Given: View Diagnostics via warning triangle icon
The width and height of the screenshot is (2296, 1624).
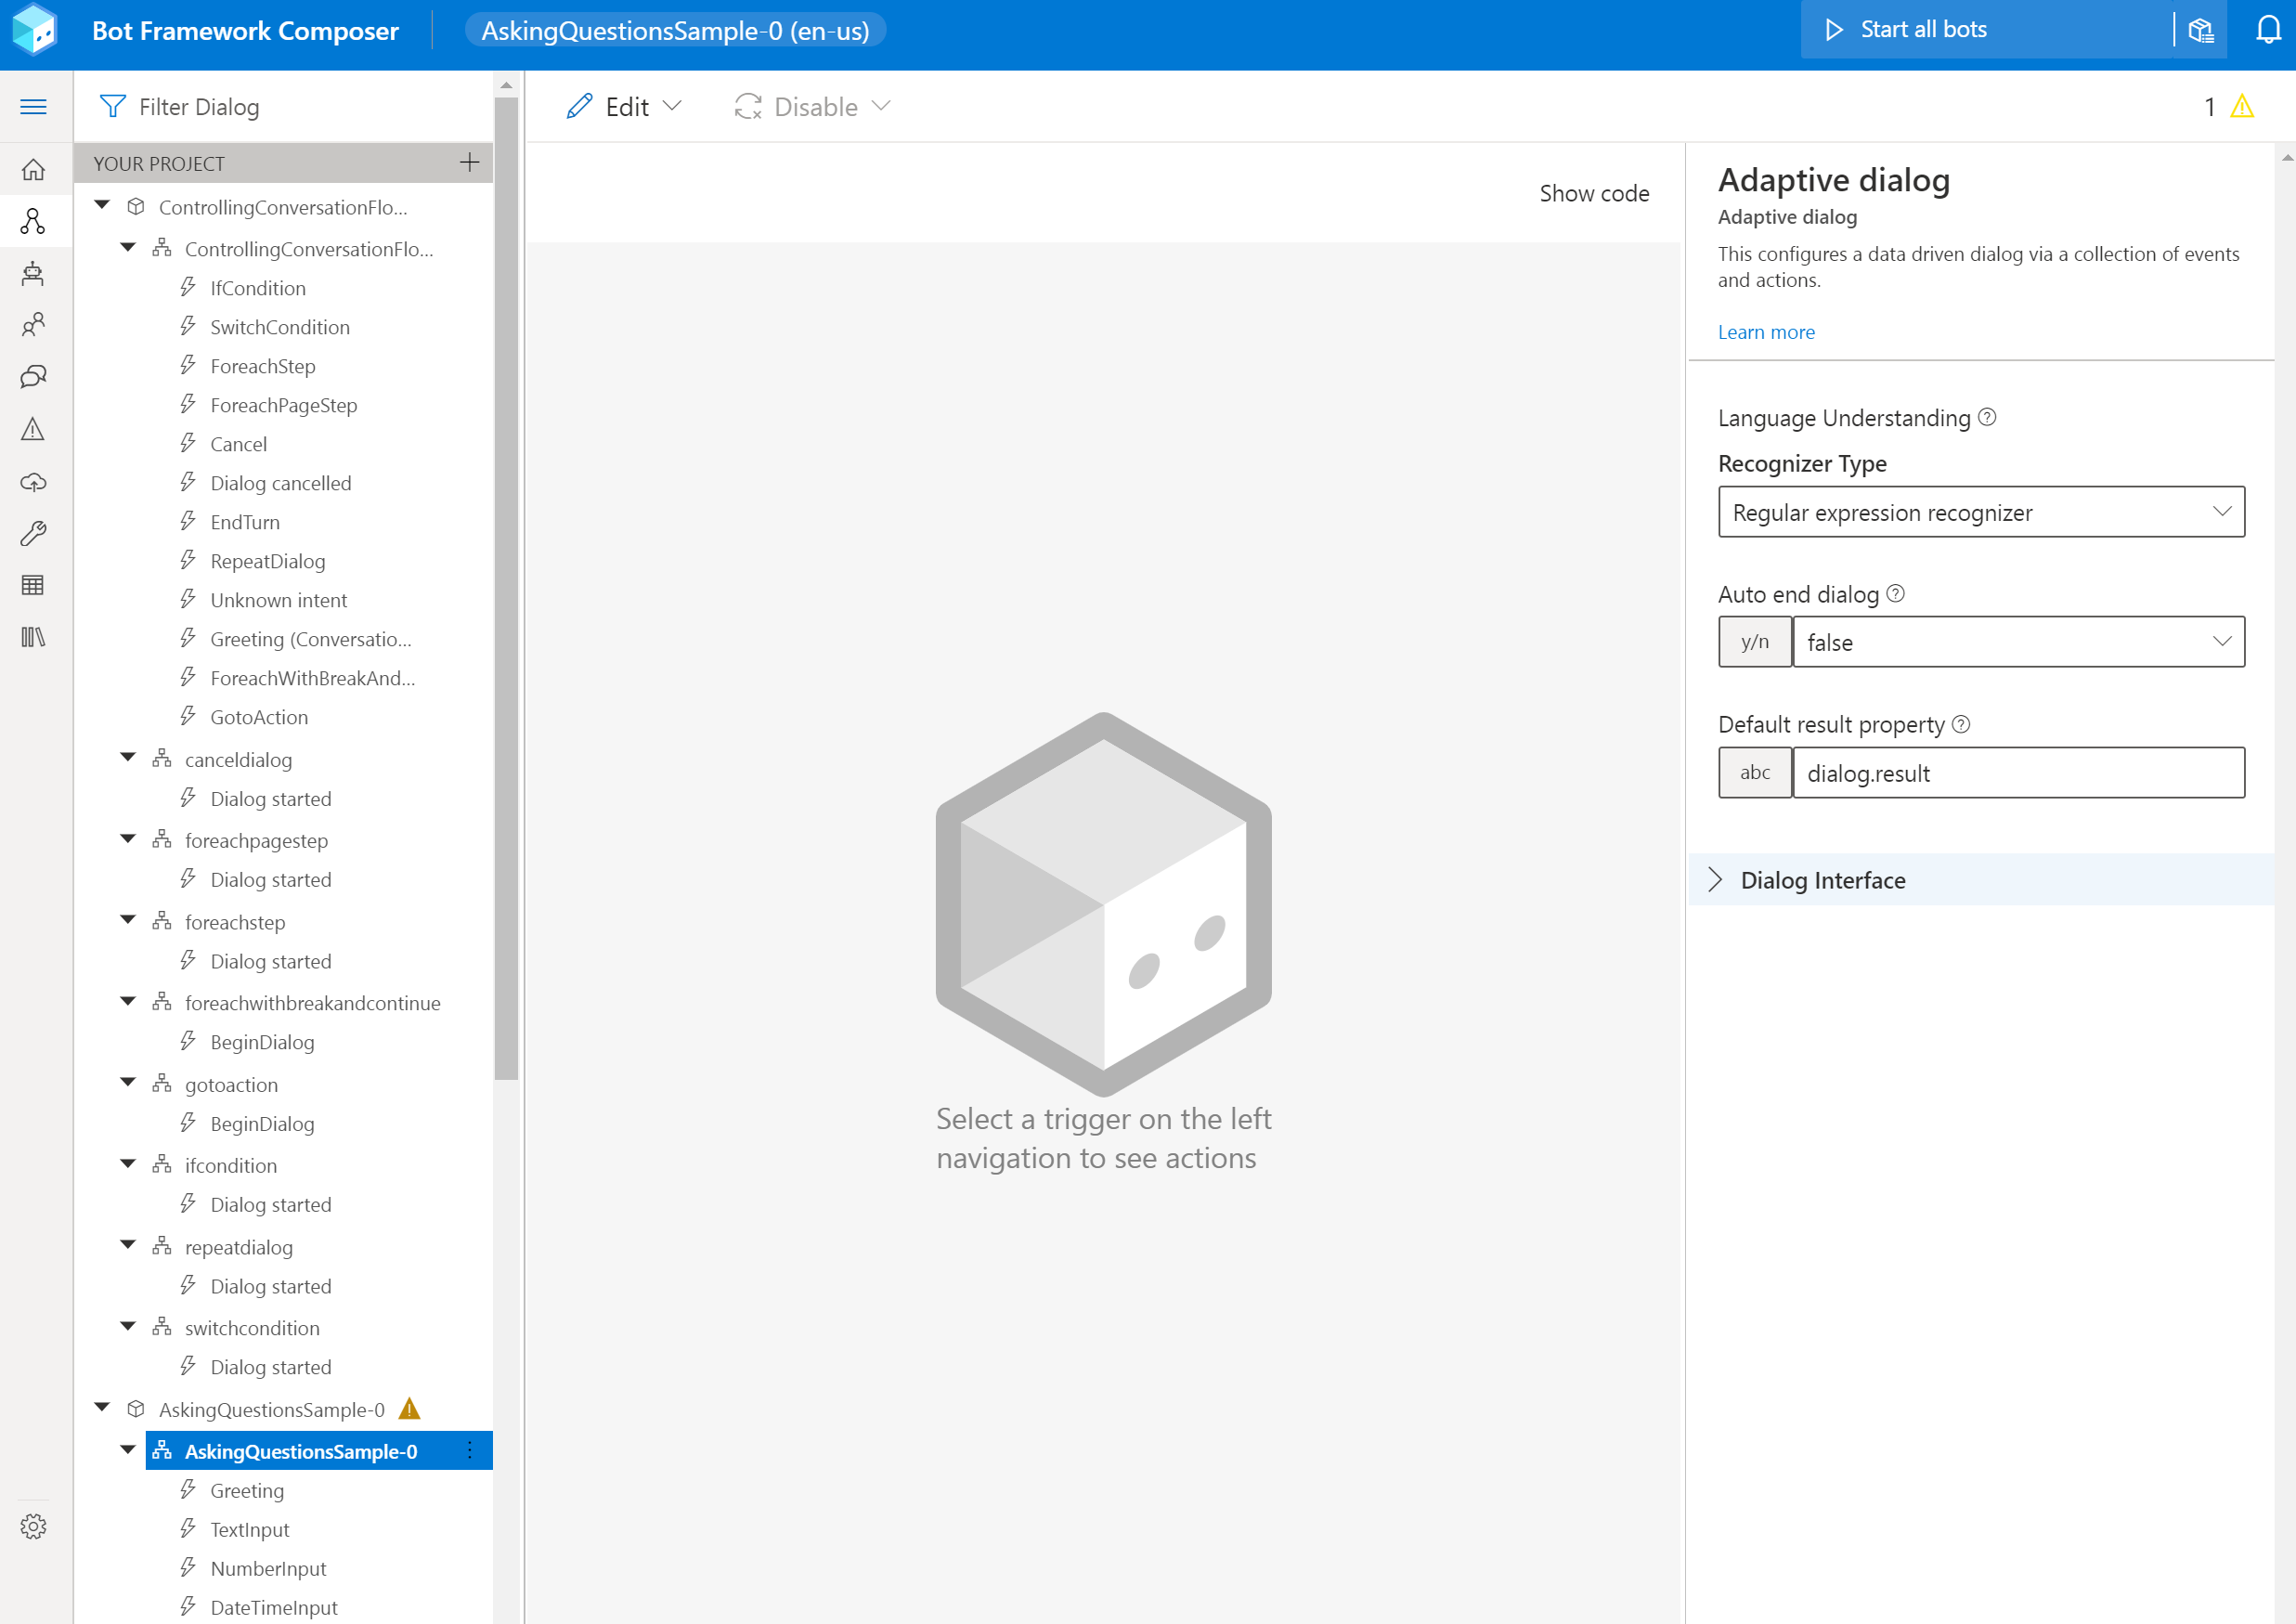Looking at the screenshot, I should click(x=35, y=430).
